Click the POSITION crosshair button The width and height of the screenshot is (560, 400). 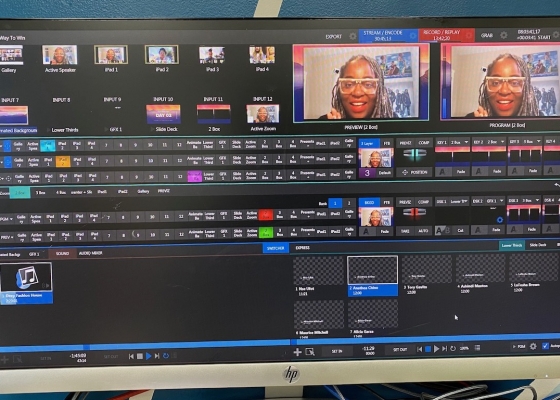tap(414, 172)
